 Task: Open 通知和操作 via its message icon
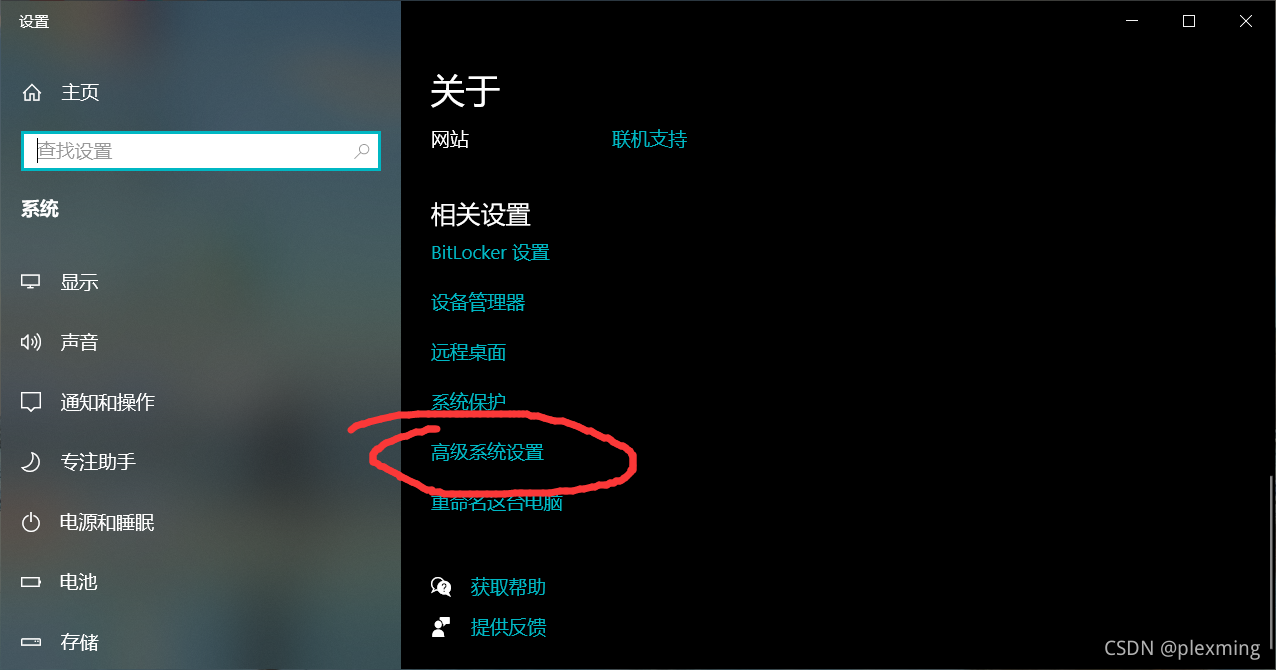coord(31,402)
